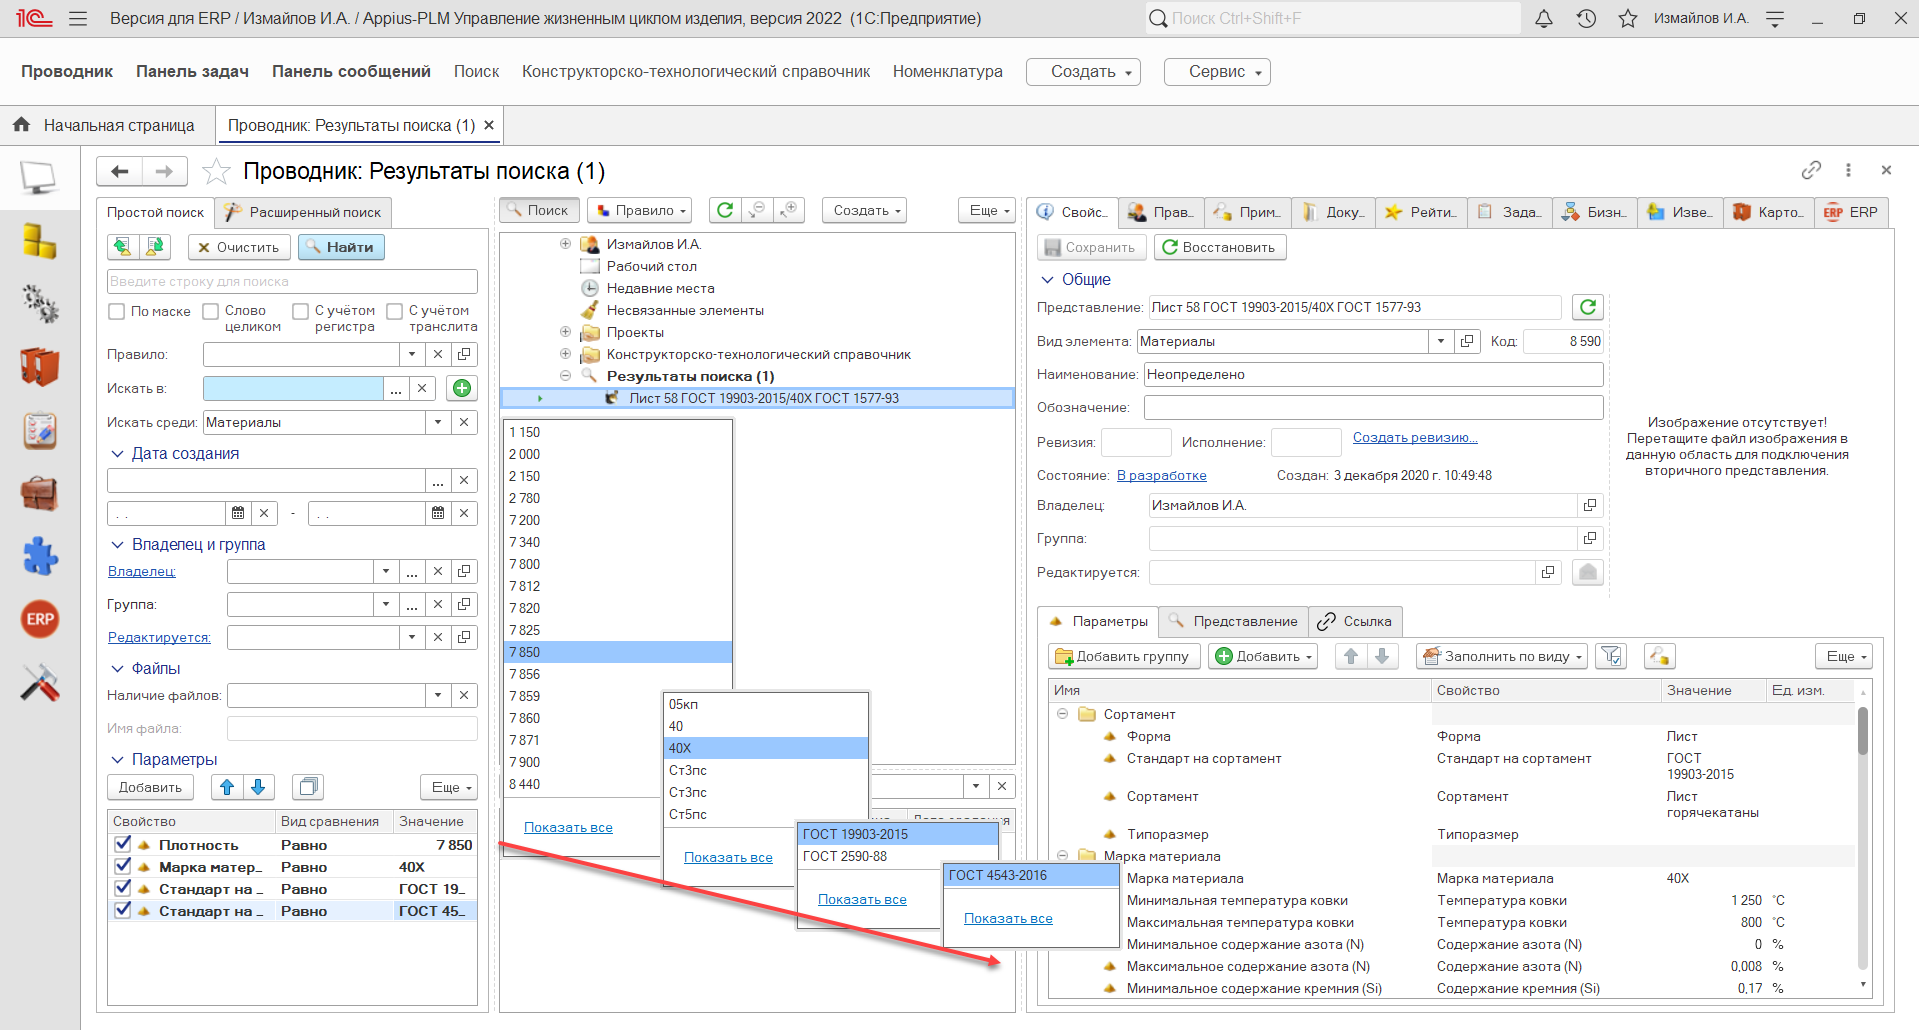Click the tools hammer icon in sidebar
1919x1030 pixels.
click(39, 683)
